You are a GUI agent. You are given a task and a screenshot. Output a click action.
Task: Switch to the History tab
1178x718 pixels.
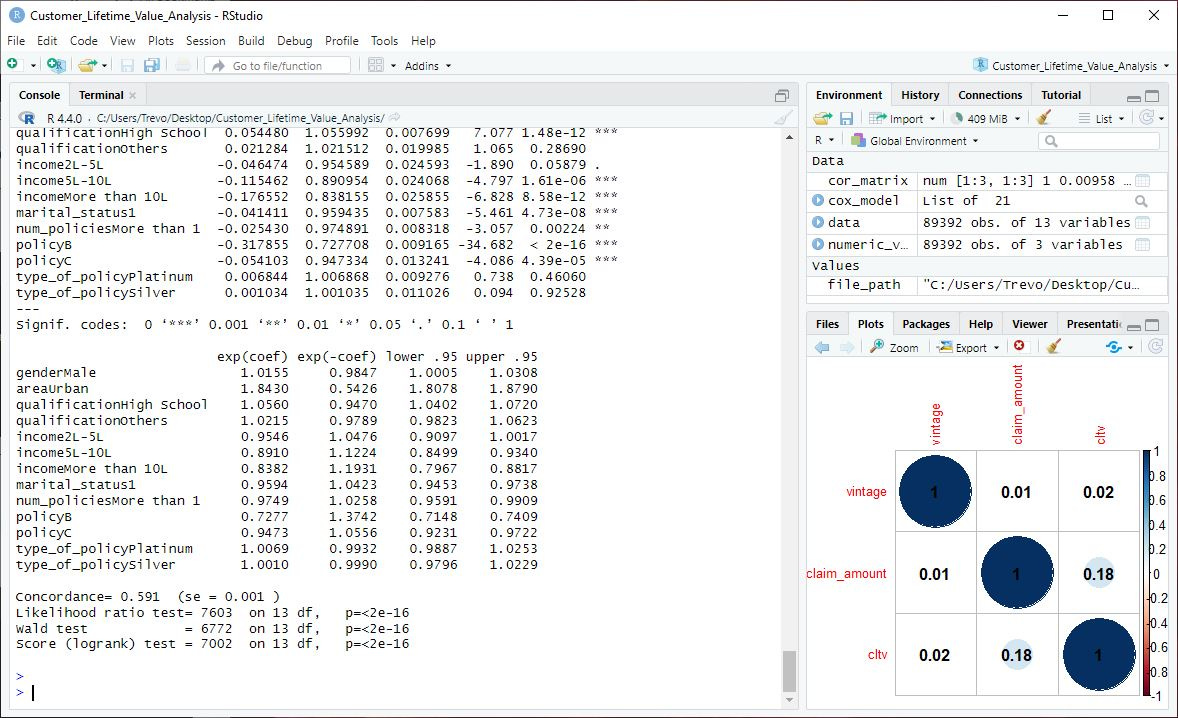(920, 95)
